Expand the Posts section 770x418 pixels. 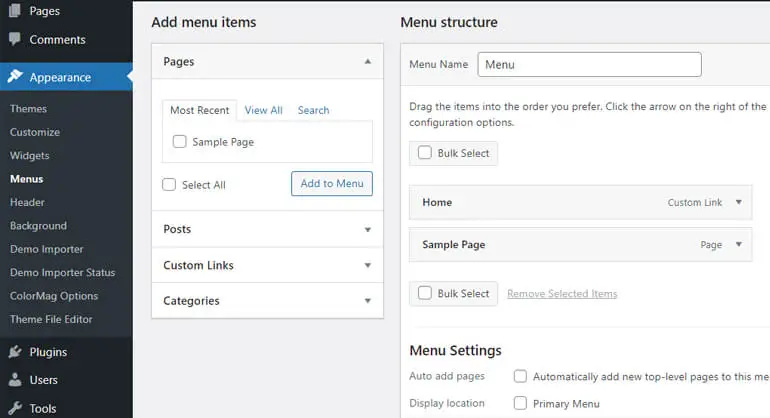tap(367, 229)
